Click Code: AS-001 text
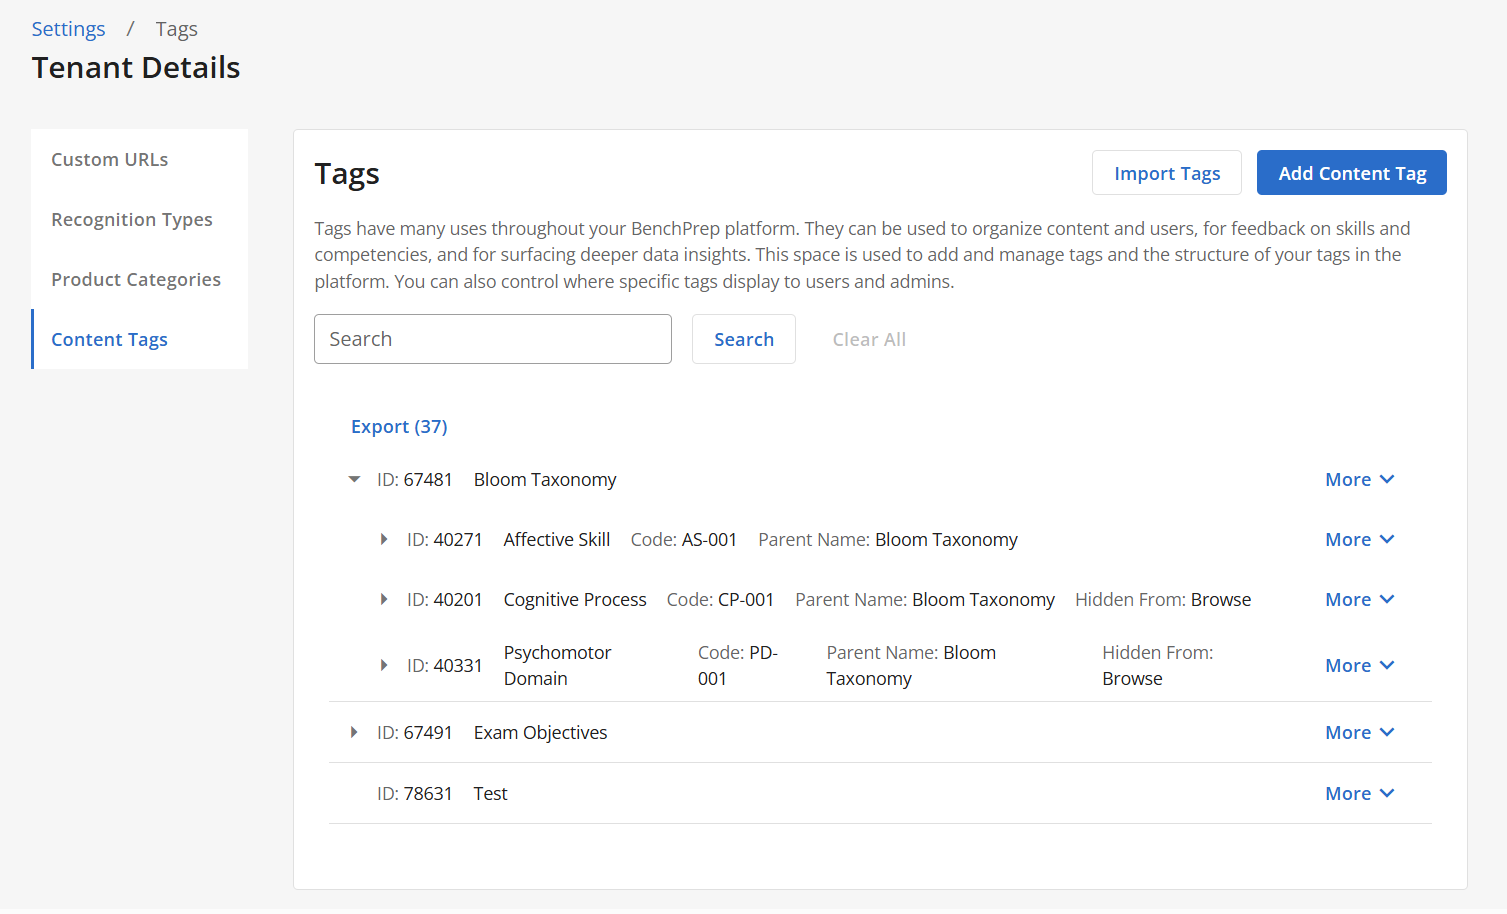 684,540
